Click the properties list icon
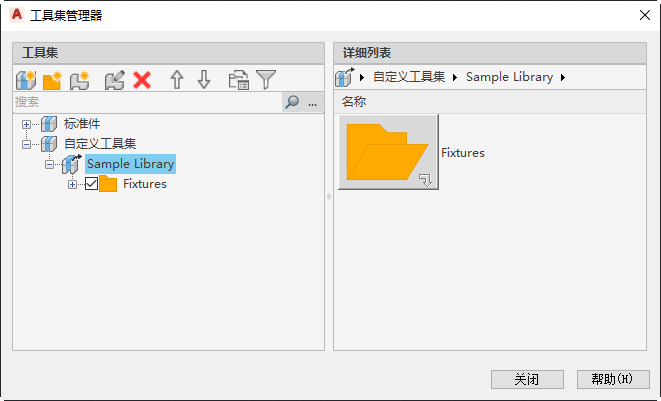This screenshot has width=661, height=401. pyautogui.click(x=239, y=80)
